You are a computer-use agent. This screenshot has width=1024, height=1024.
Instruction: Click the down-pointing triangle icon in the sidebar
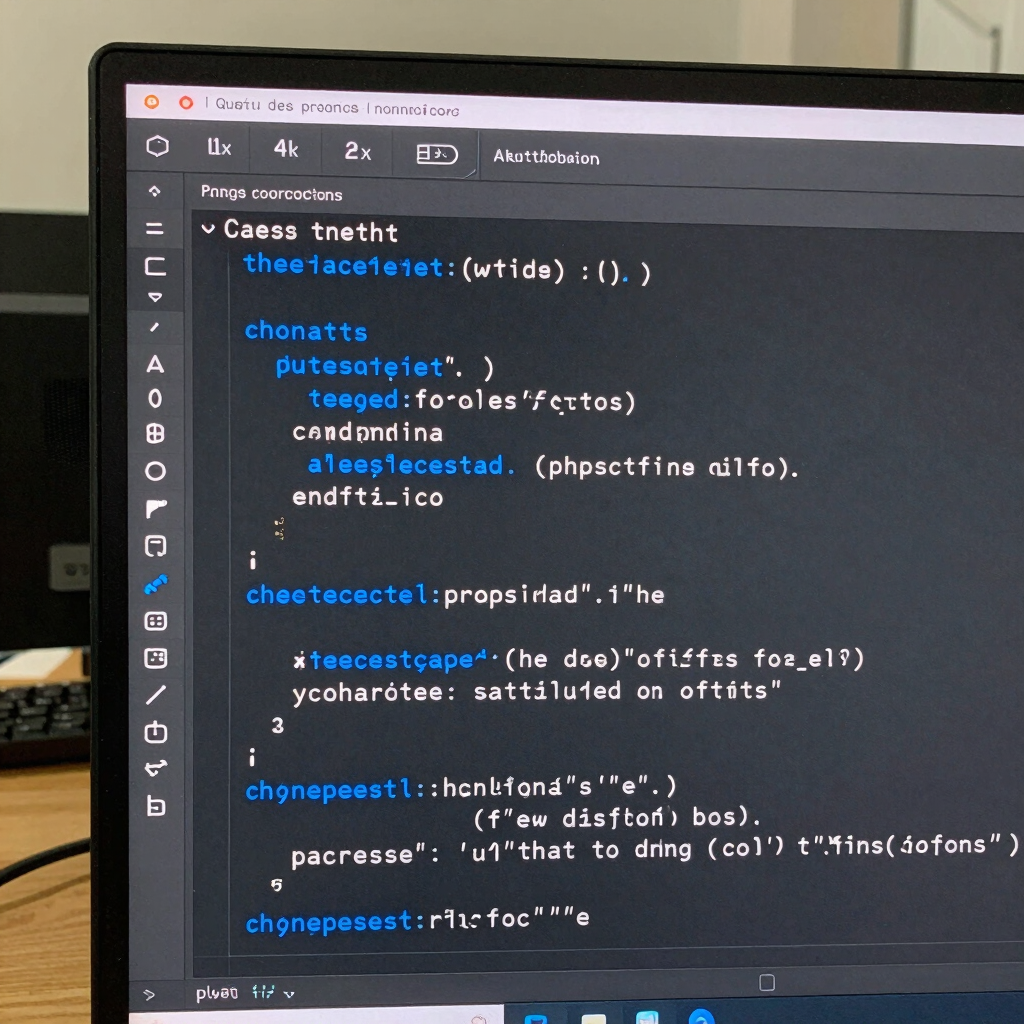(x=155, y=297)
